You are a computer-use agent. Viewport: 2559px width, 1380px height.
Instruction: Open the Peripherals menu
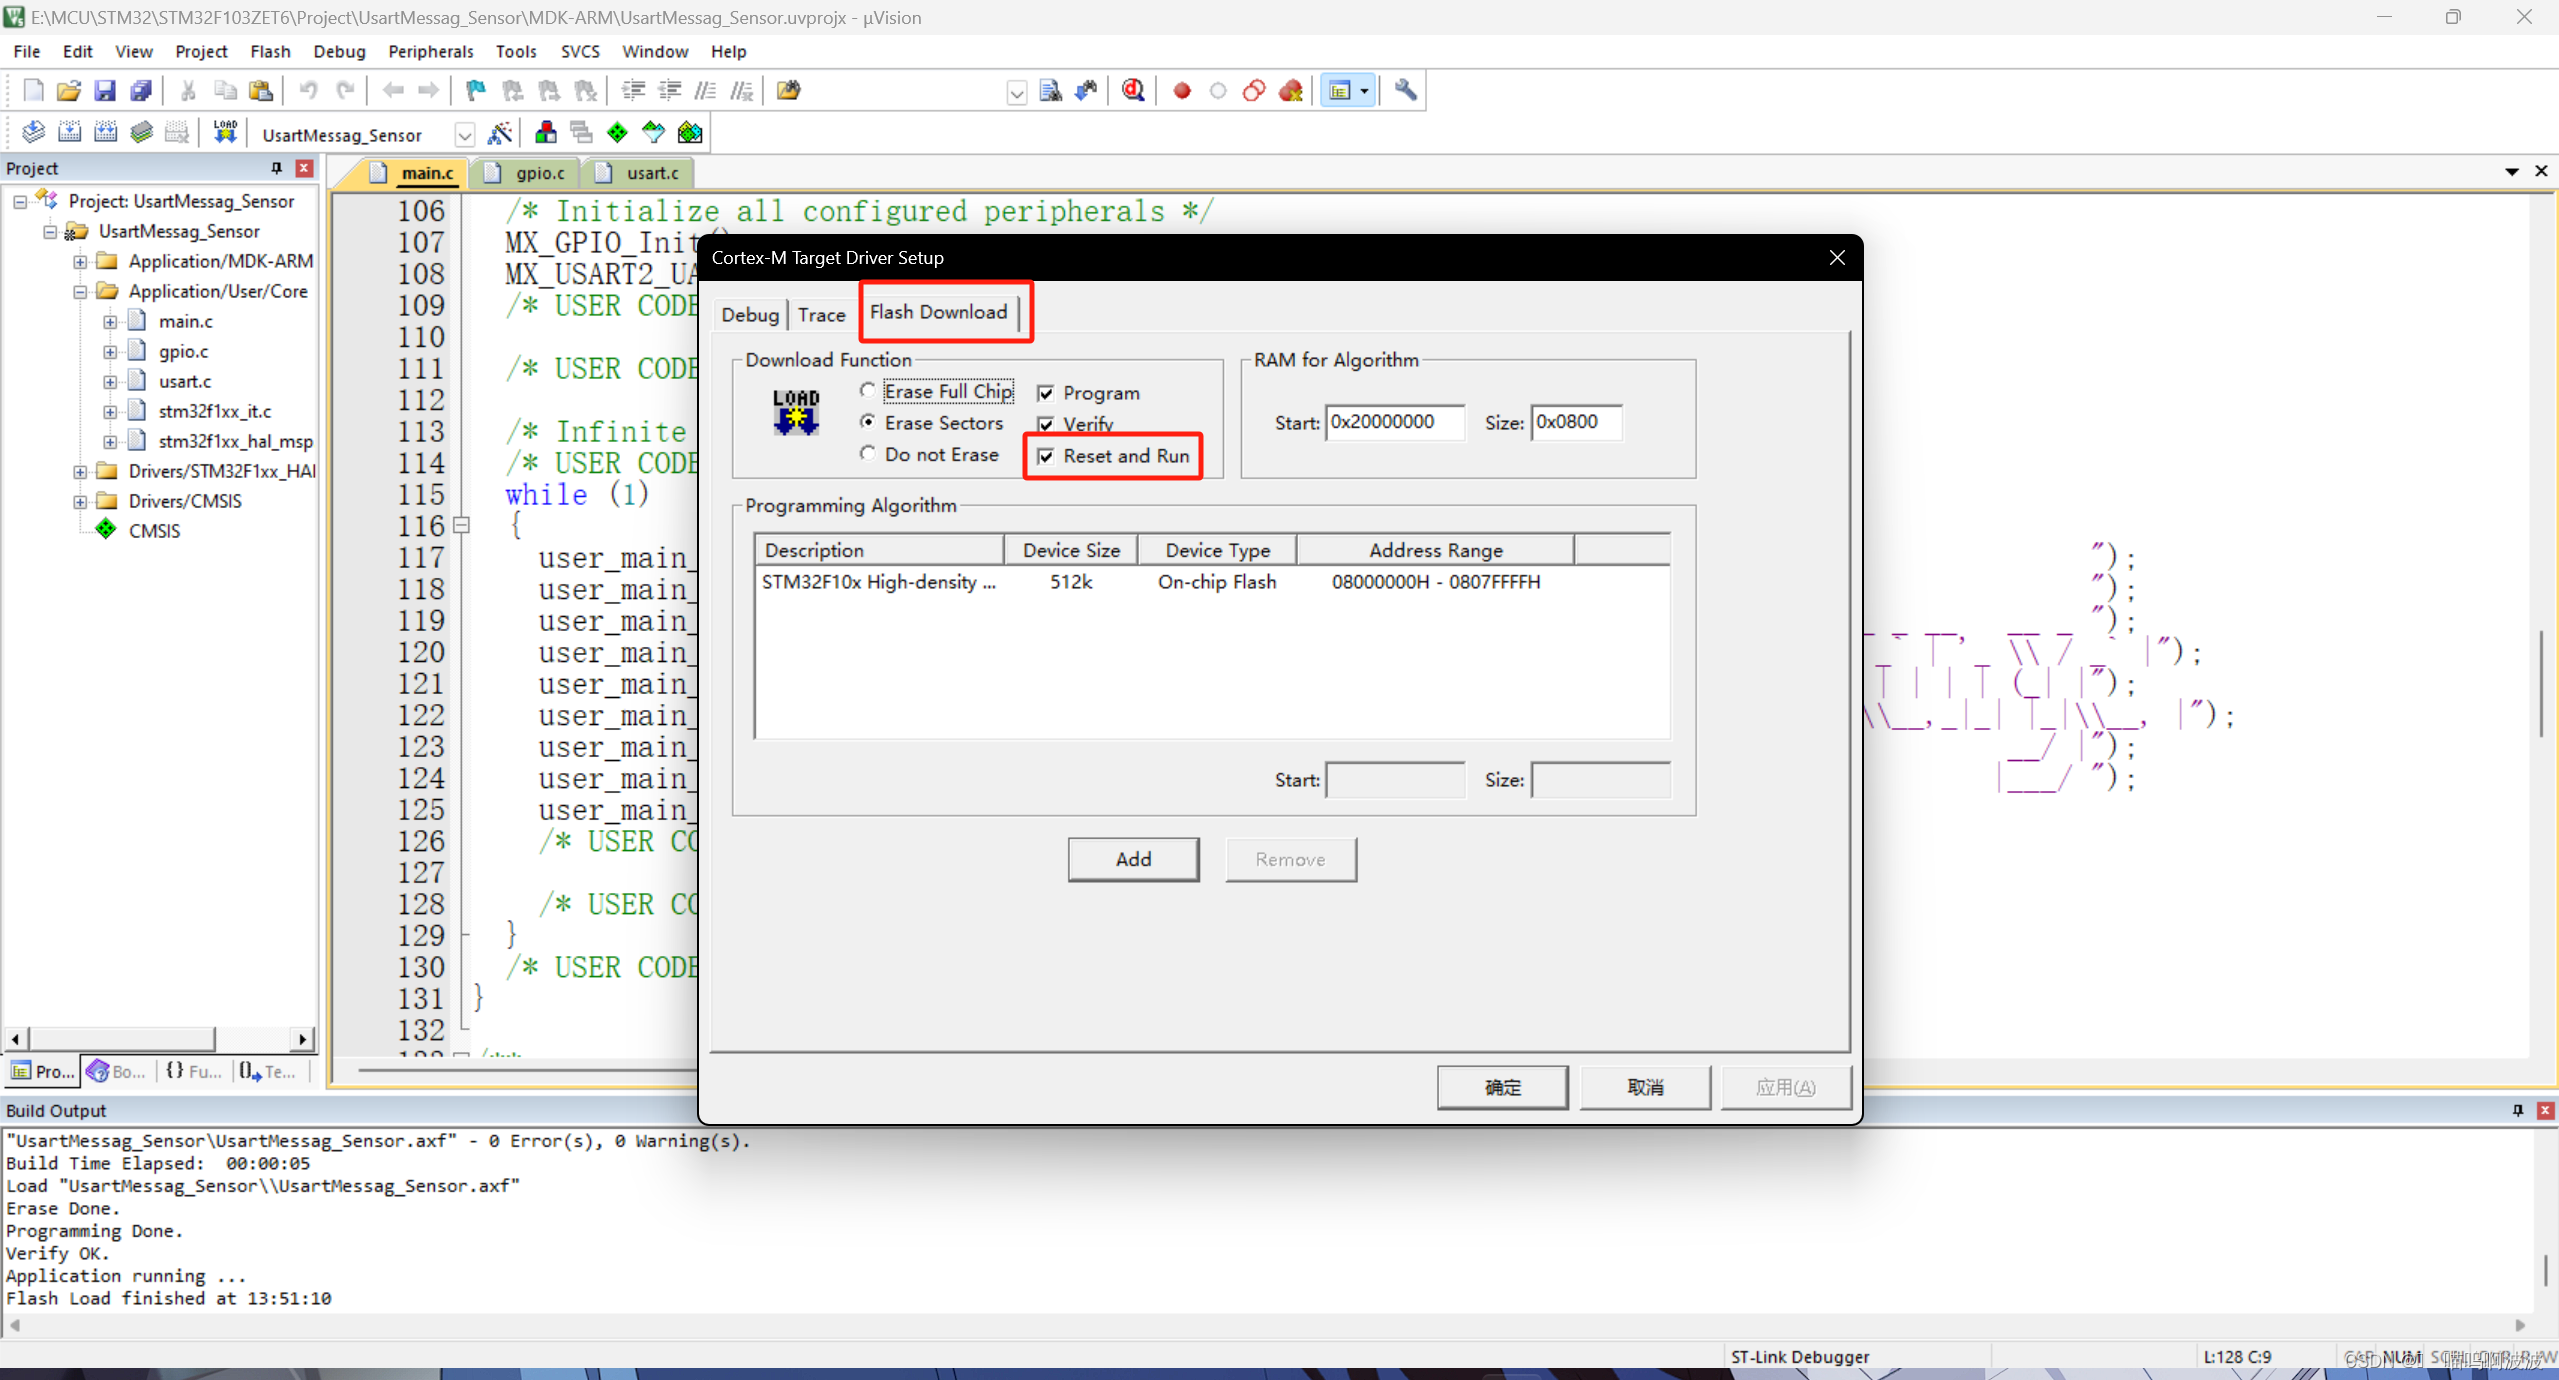pyautogui.click(x=430, y=51)
